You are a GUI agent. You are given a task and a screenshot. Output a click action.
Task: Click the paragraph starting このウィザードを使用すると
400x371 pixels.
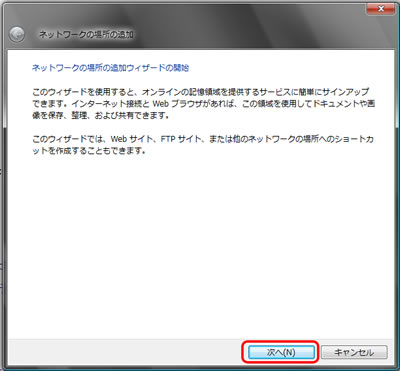[x=204, y=104]
